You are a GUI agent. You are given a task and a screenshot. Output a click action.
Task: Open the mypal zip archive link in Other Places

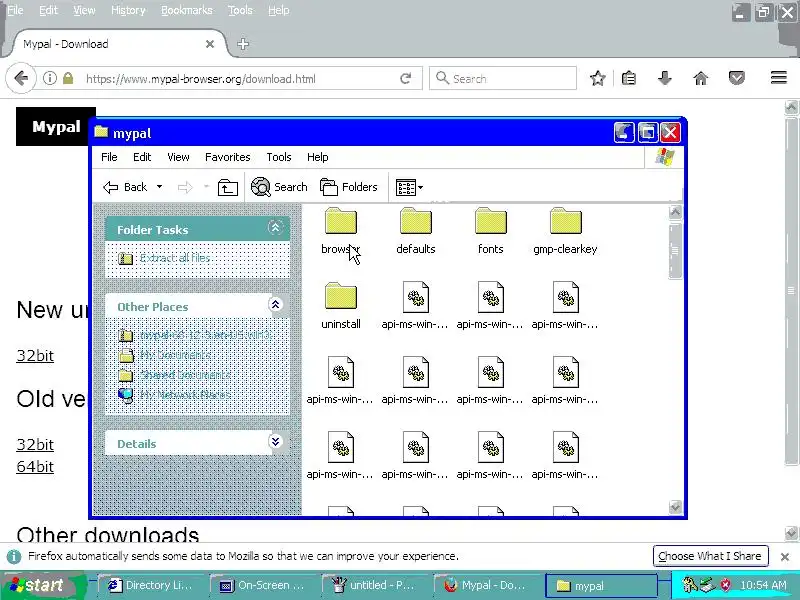point(205,335)
